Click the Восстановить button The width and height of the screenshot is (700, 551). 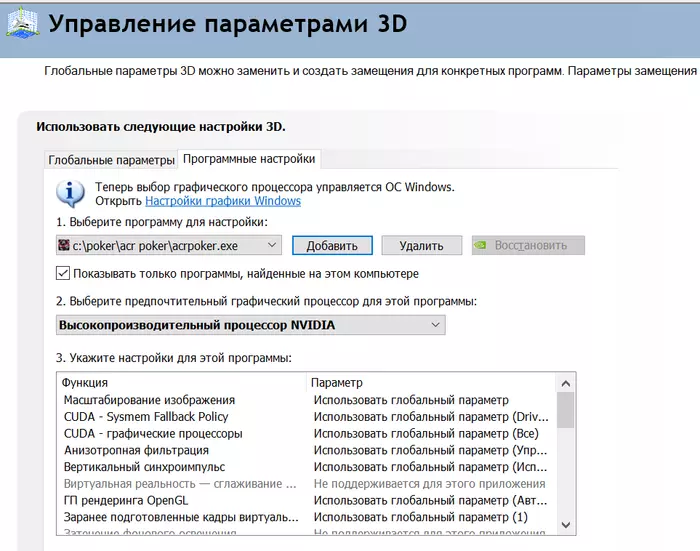point(528,245)
